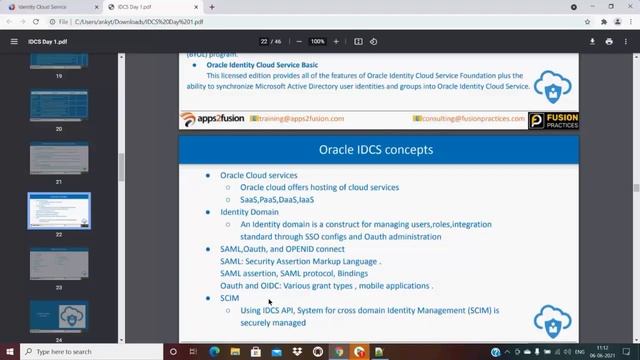Open Task View in the taskbar
640x360 pixels.
(193, 351)
